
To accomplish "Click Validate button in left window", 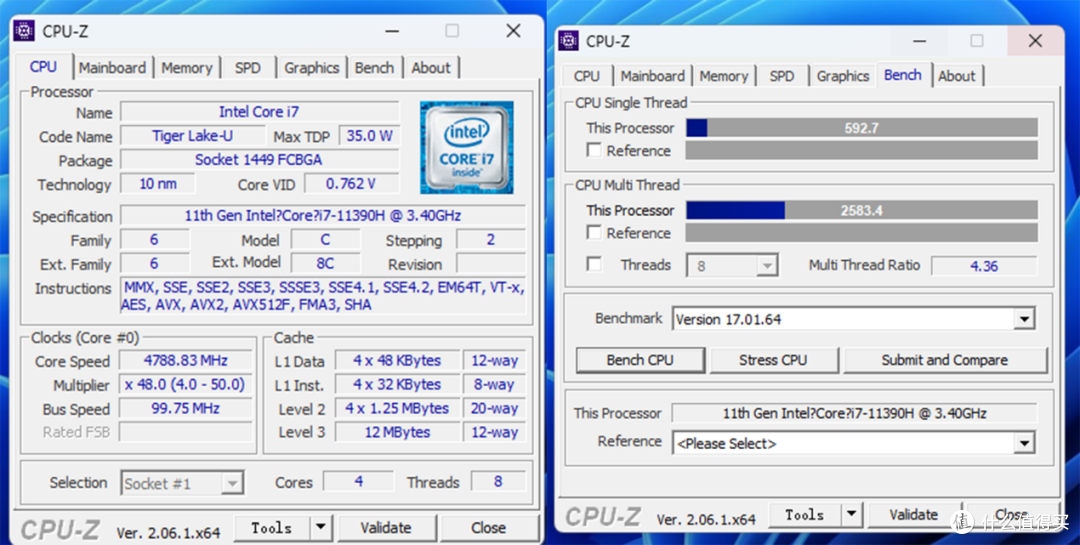I will [x=386, y=528].
